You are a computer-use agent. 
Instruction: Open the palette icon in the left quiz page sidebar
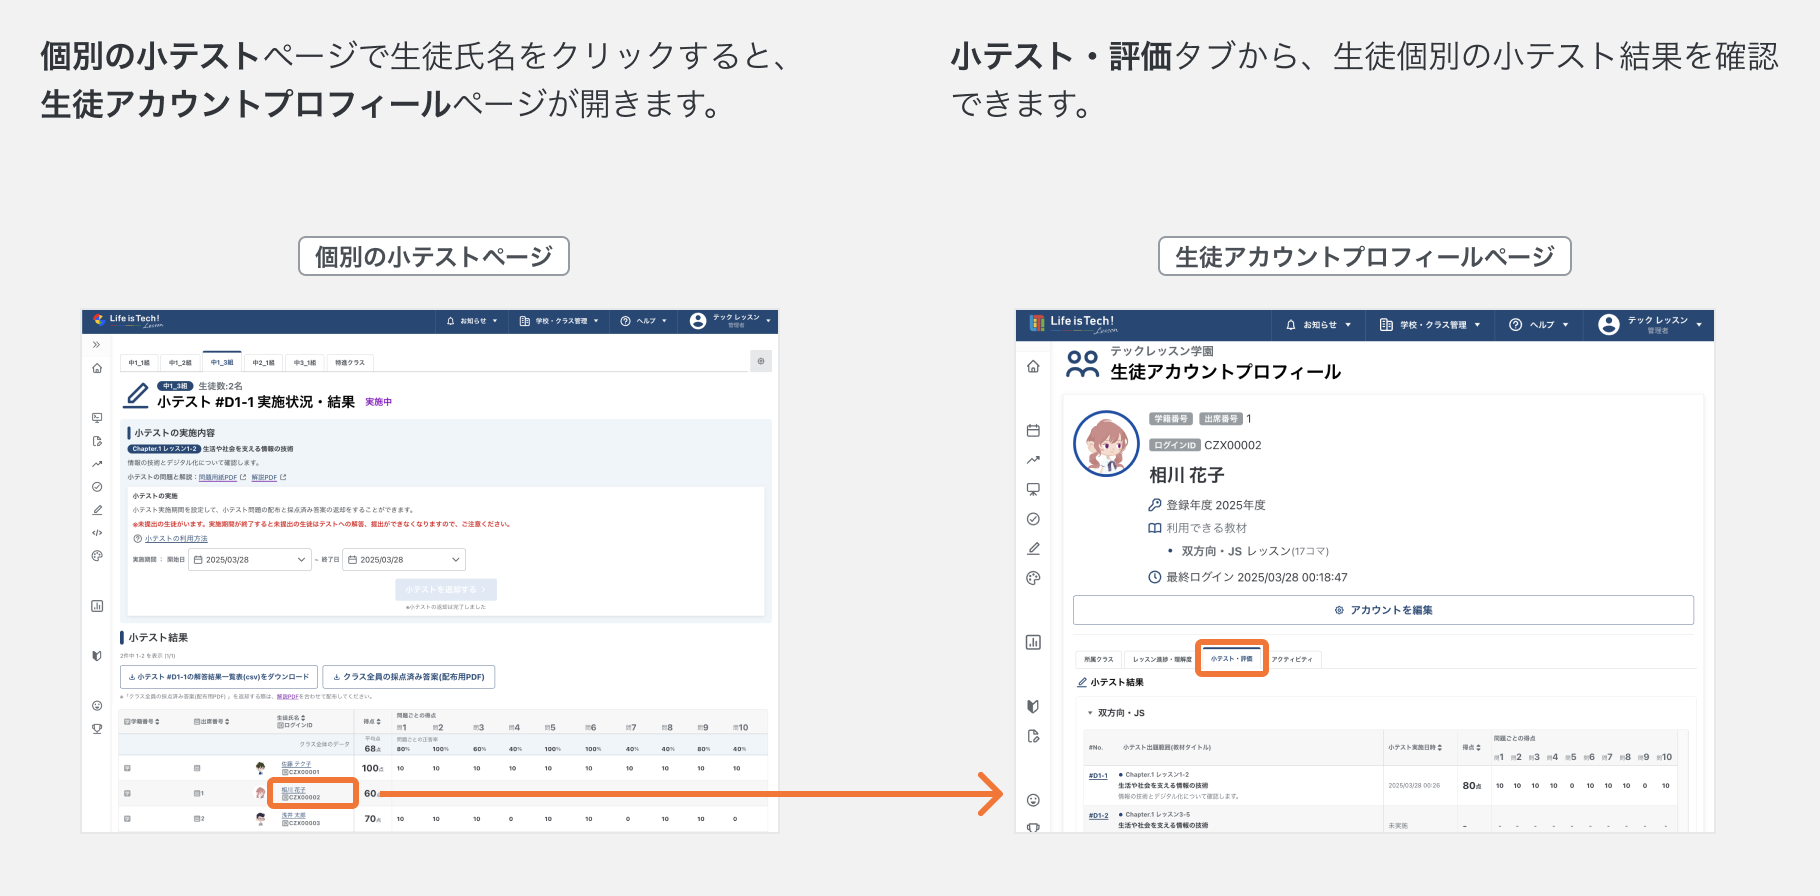[97, 556]
